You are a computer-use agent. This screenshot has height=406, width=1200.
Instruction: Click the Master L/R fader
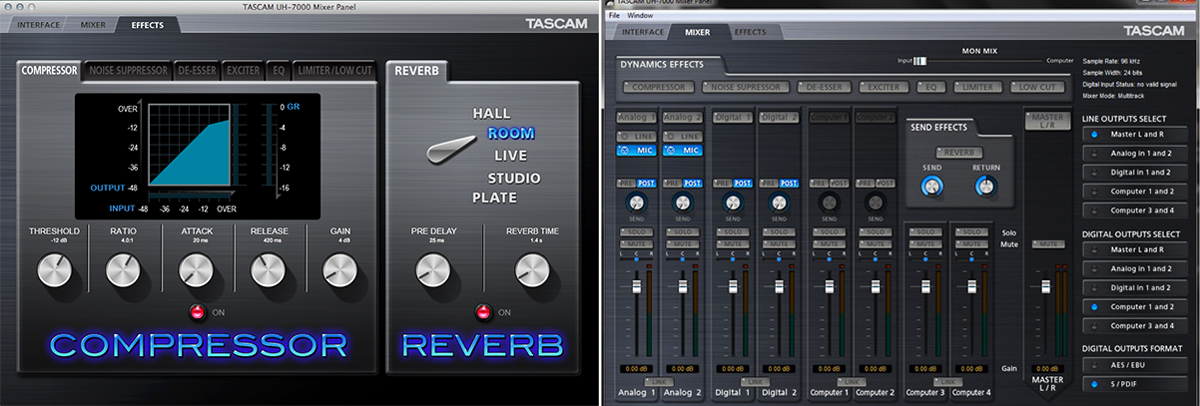click(x=1045, y=286)
